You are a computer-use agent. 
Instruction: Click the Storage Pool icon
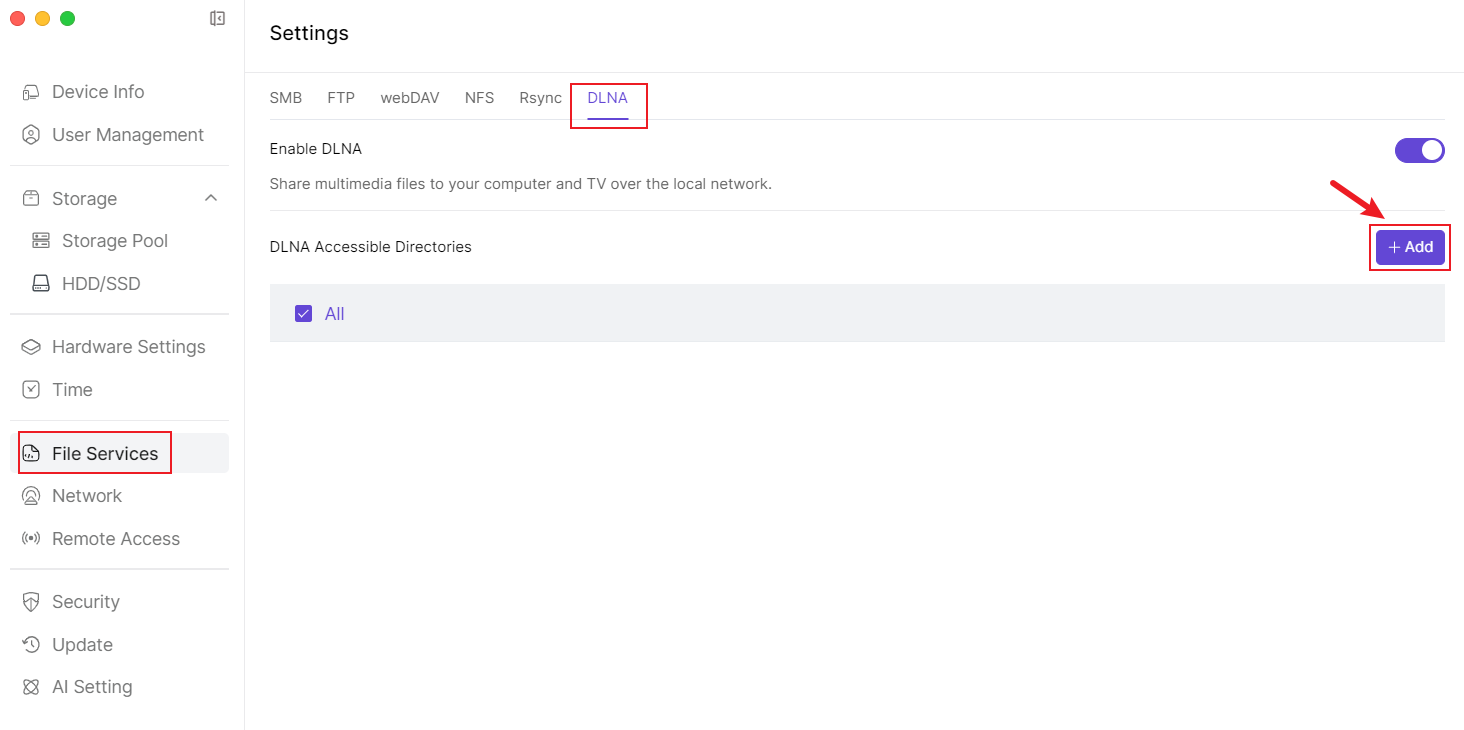(41, 241)
